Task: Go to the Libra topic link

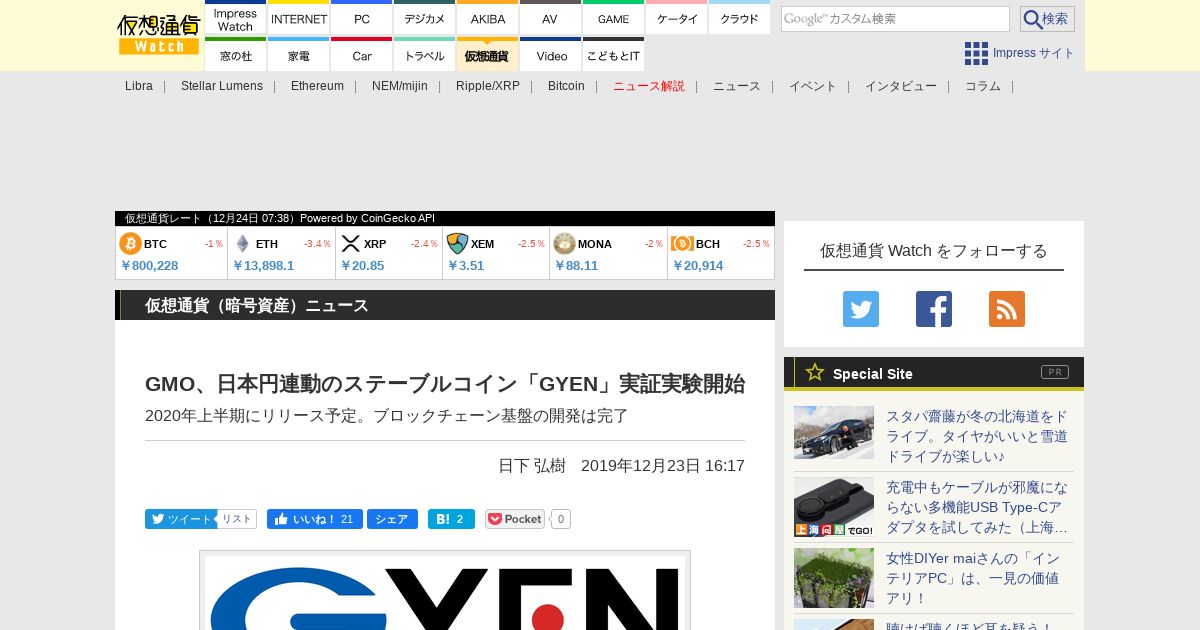Action: (139, 86)
